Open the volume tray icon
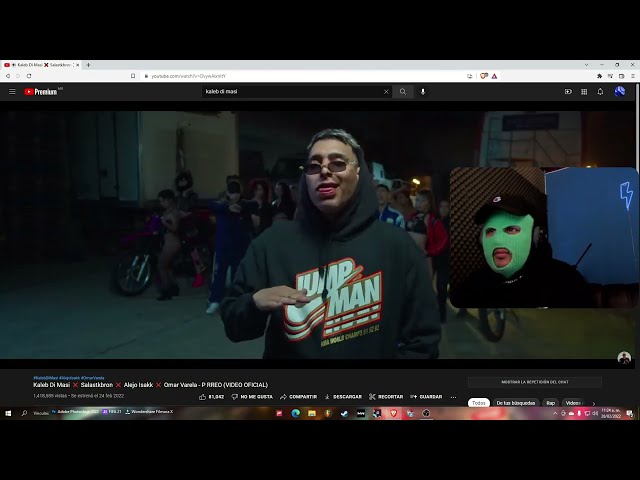 pyautogui.click(x=595, y=413)
